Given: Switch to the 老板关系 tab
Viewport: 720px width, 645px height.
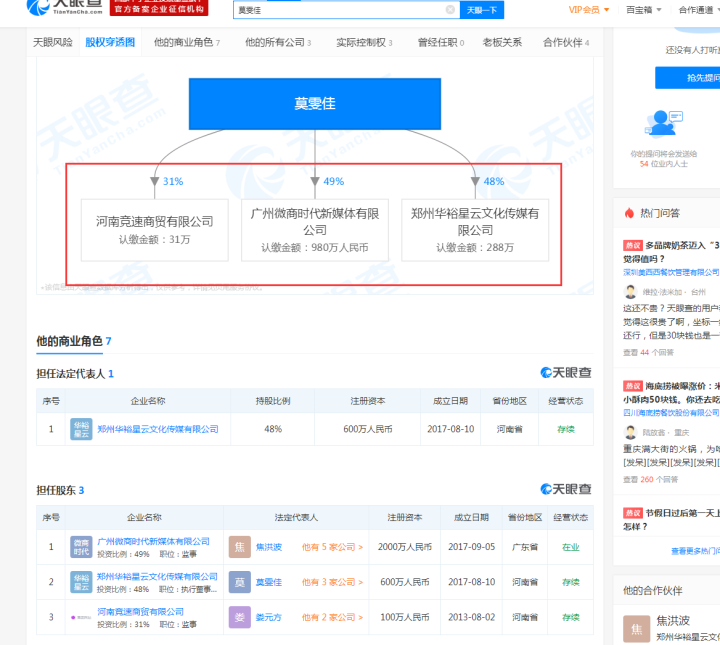Looking at the screenshot, I should click(x=502, y=42).
